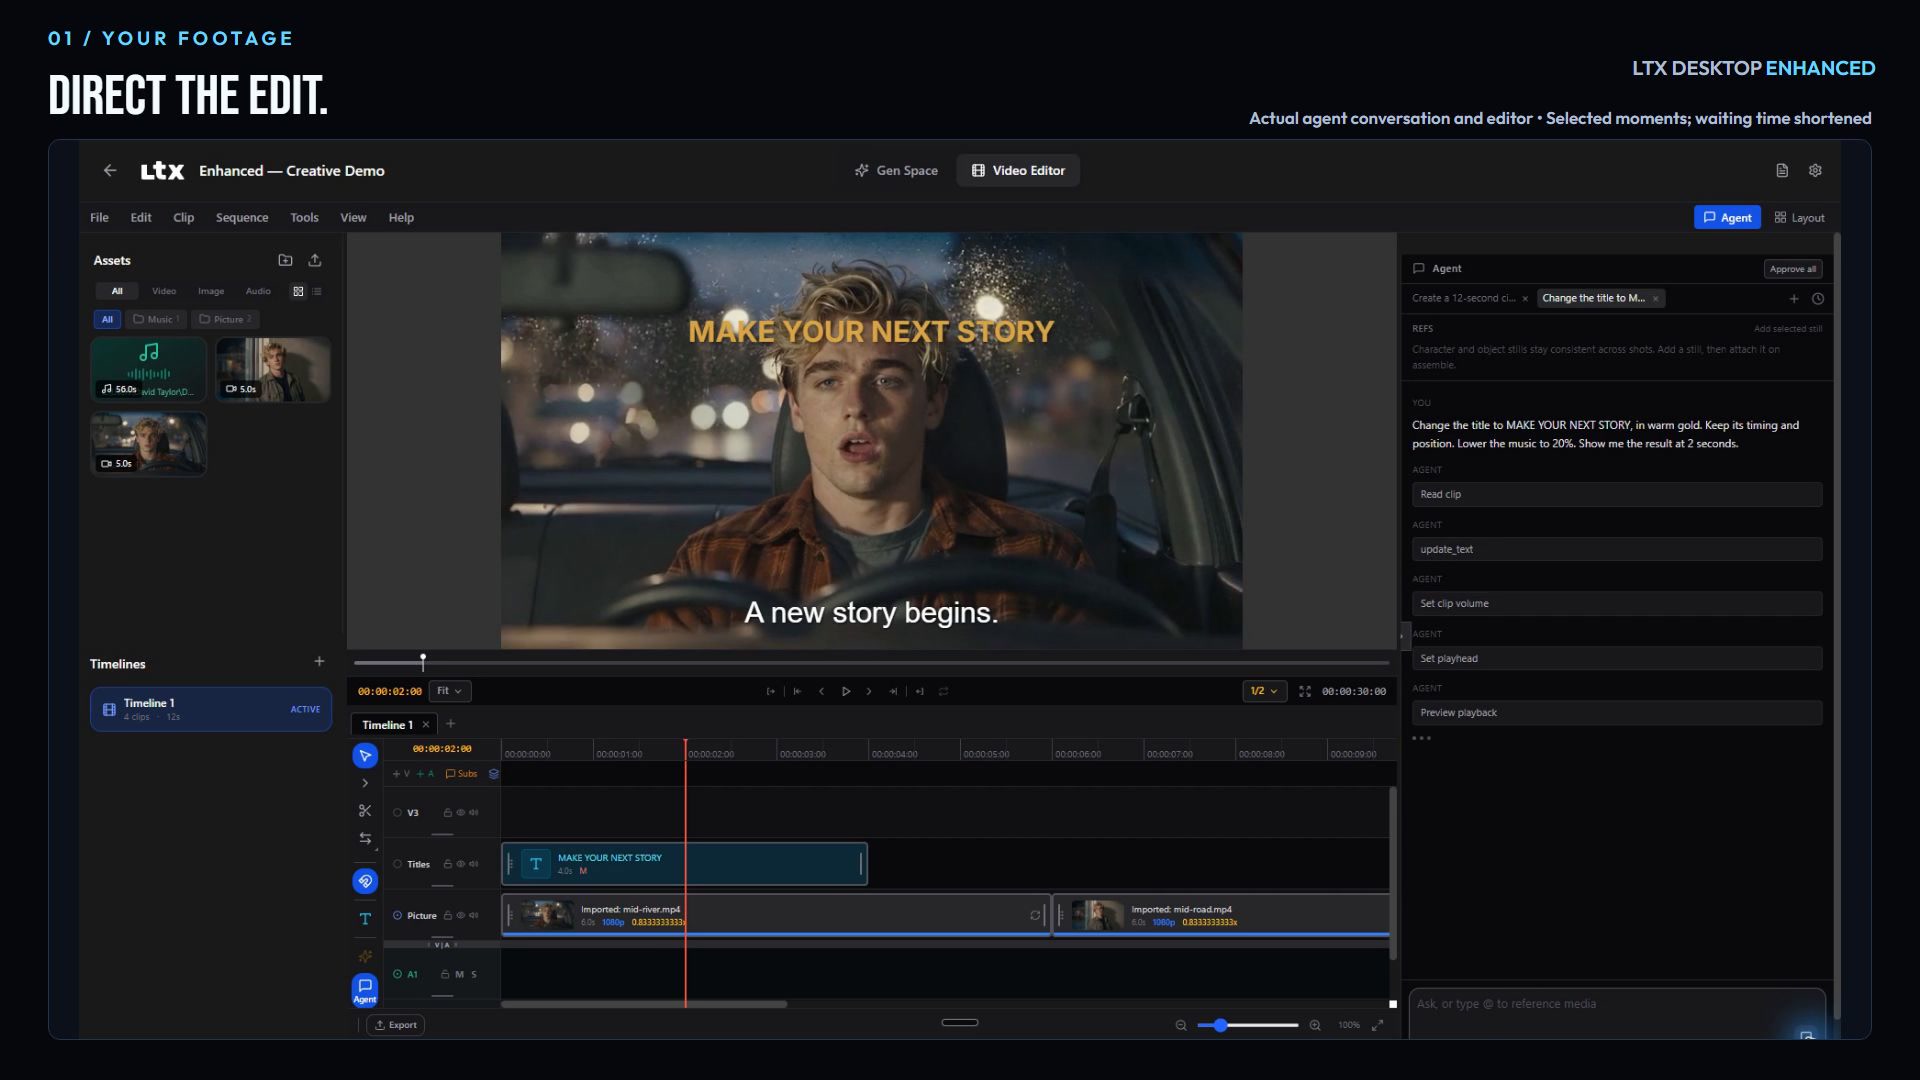This screenshot has width=1920, height=1080.
Task: Open the Clip menu
Action: (x=184, y=218)
